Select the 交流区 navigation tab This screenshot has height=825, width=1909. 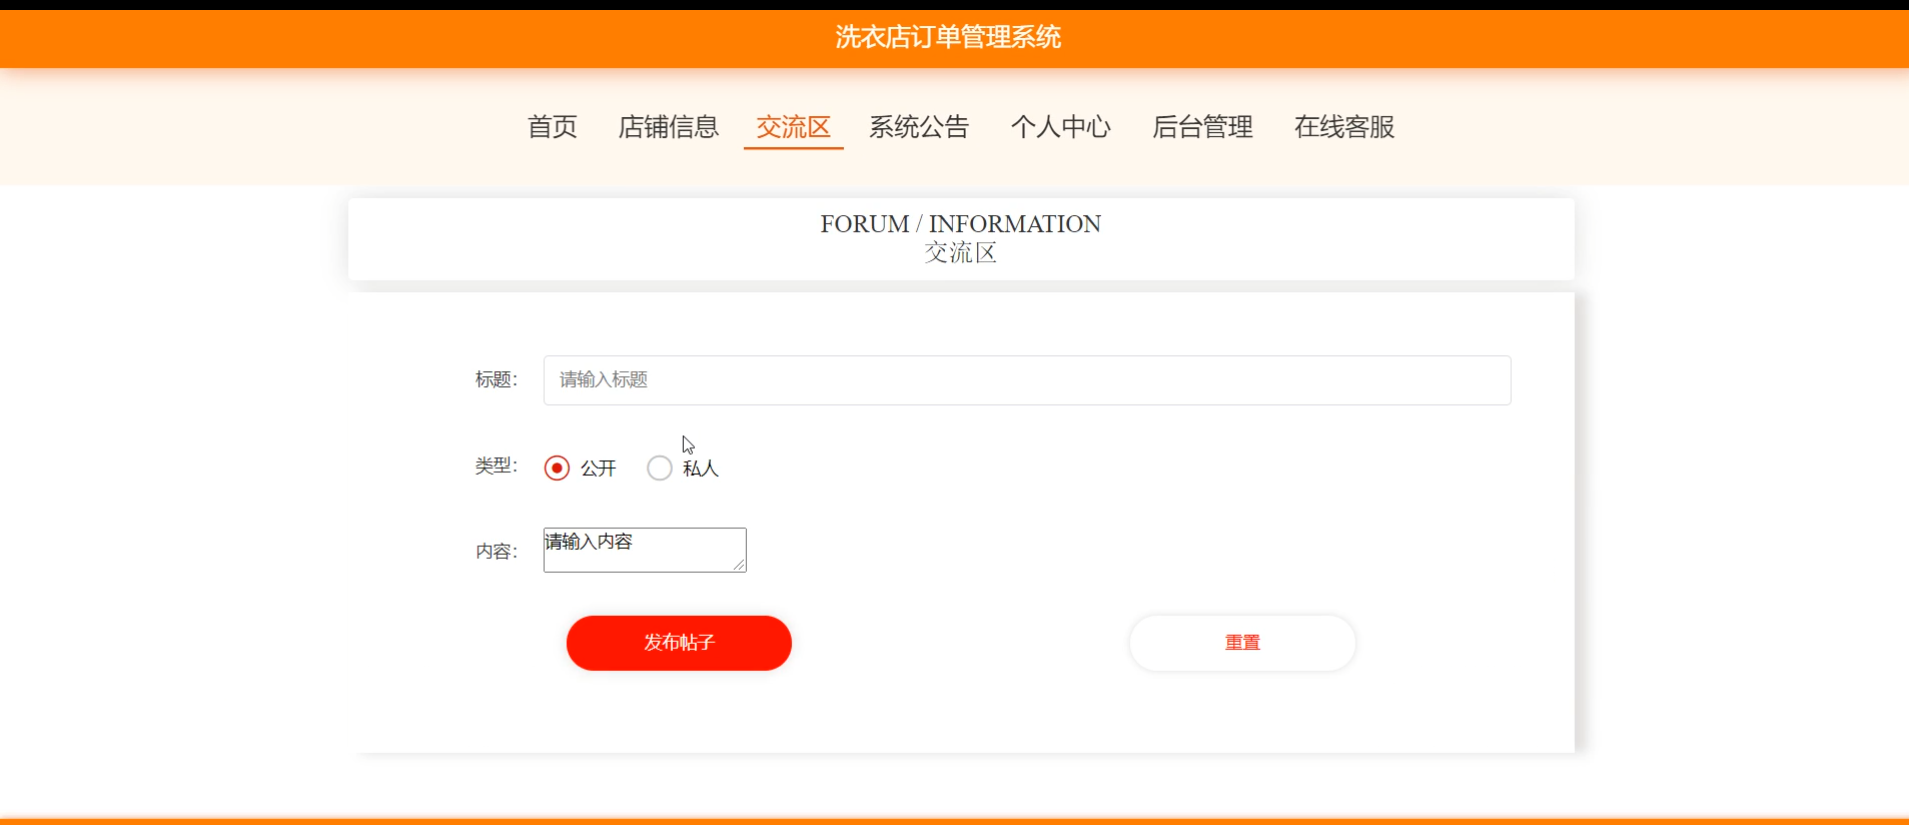coord(793,127)
